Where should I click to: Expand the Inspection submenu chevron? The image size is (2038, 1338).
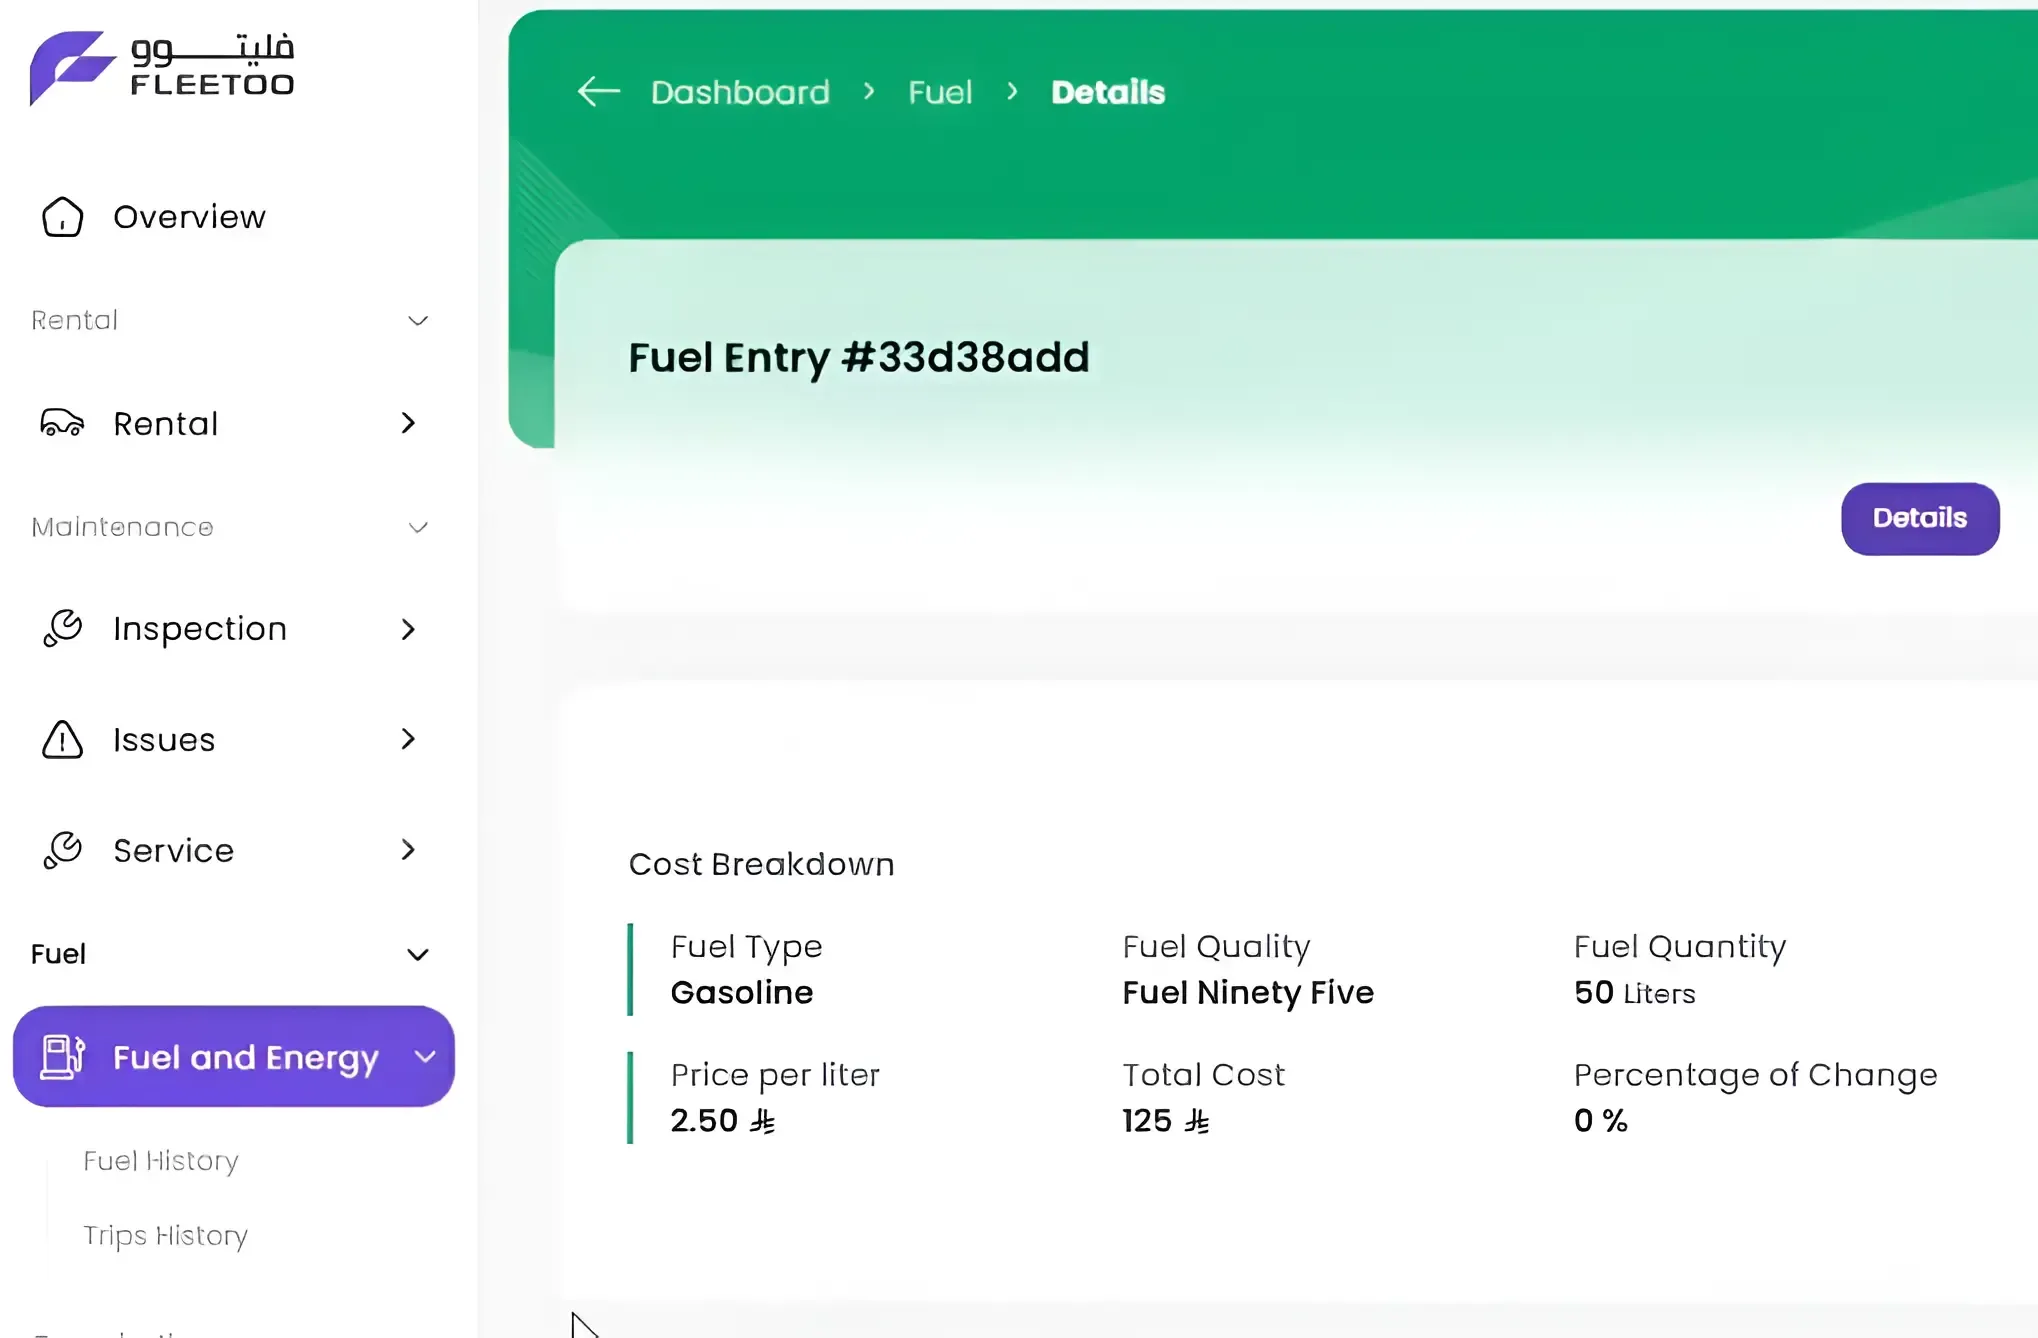[x=408, y=629]
